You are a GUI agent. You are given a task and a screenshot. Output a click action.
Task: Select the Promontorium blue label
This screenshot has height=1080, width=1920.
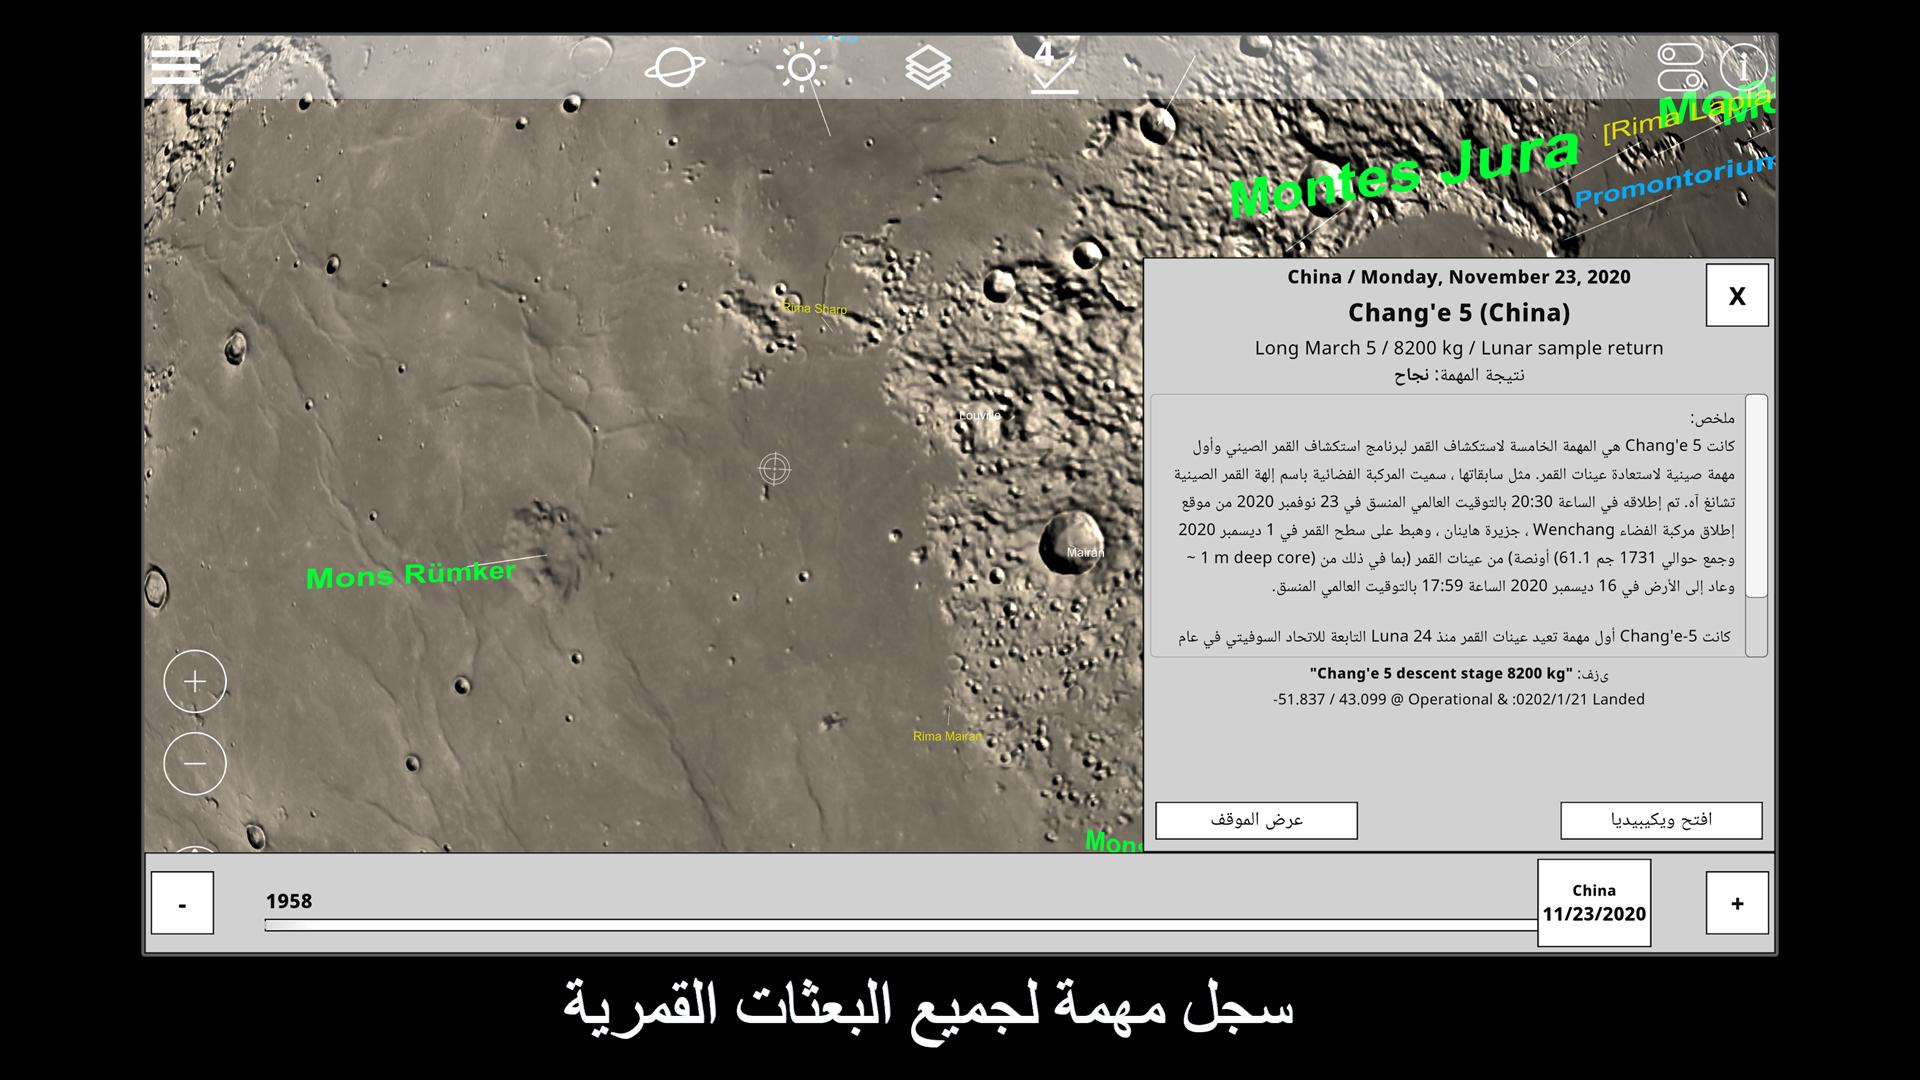pos(1675,179)
